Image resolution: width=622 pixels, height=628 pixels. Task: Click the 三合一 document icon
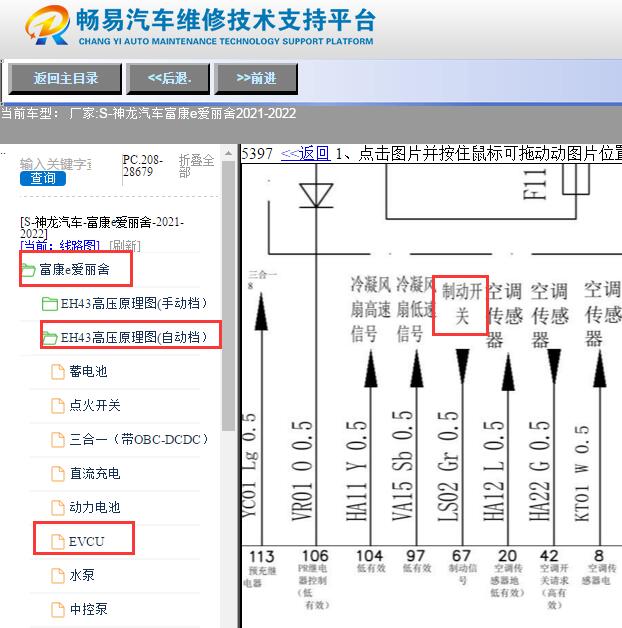(58, 440)
